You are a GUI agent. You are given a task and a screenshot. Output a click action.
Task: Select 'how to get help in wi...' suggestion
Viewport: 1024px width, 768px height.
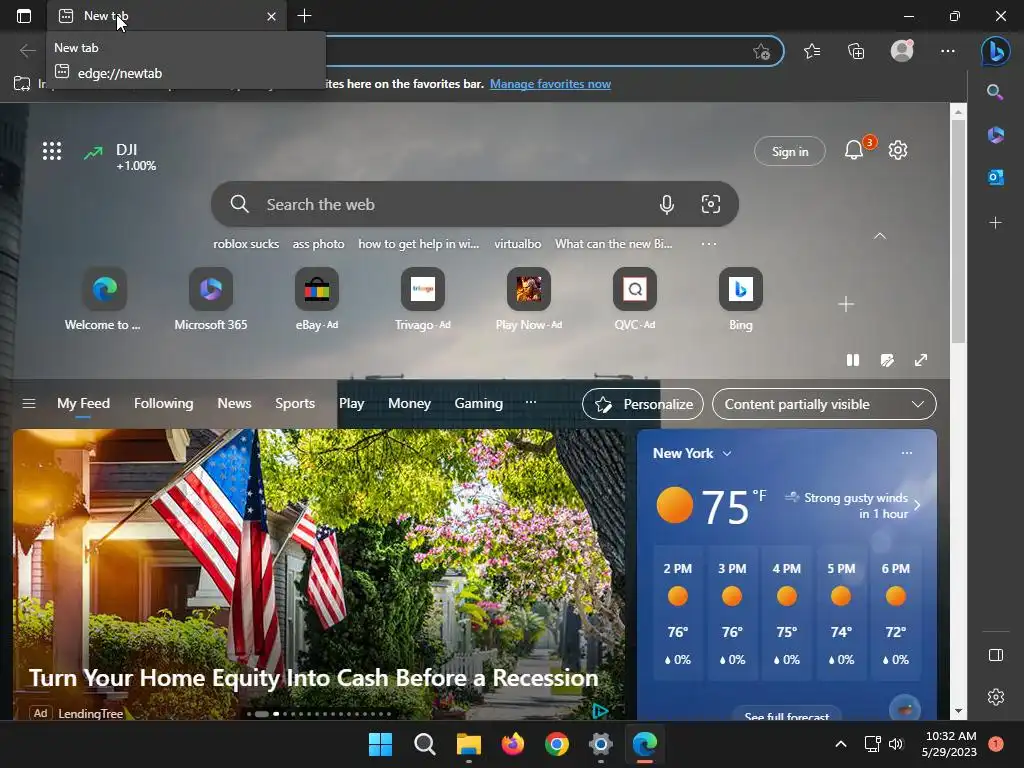click(419, 244)
